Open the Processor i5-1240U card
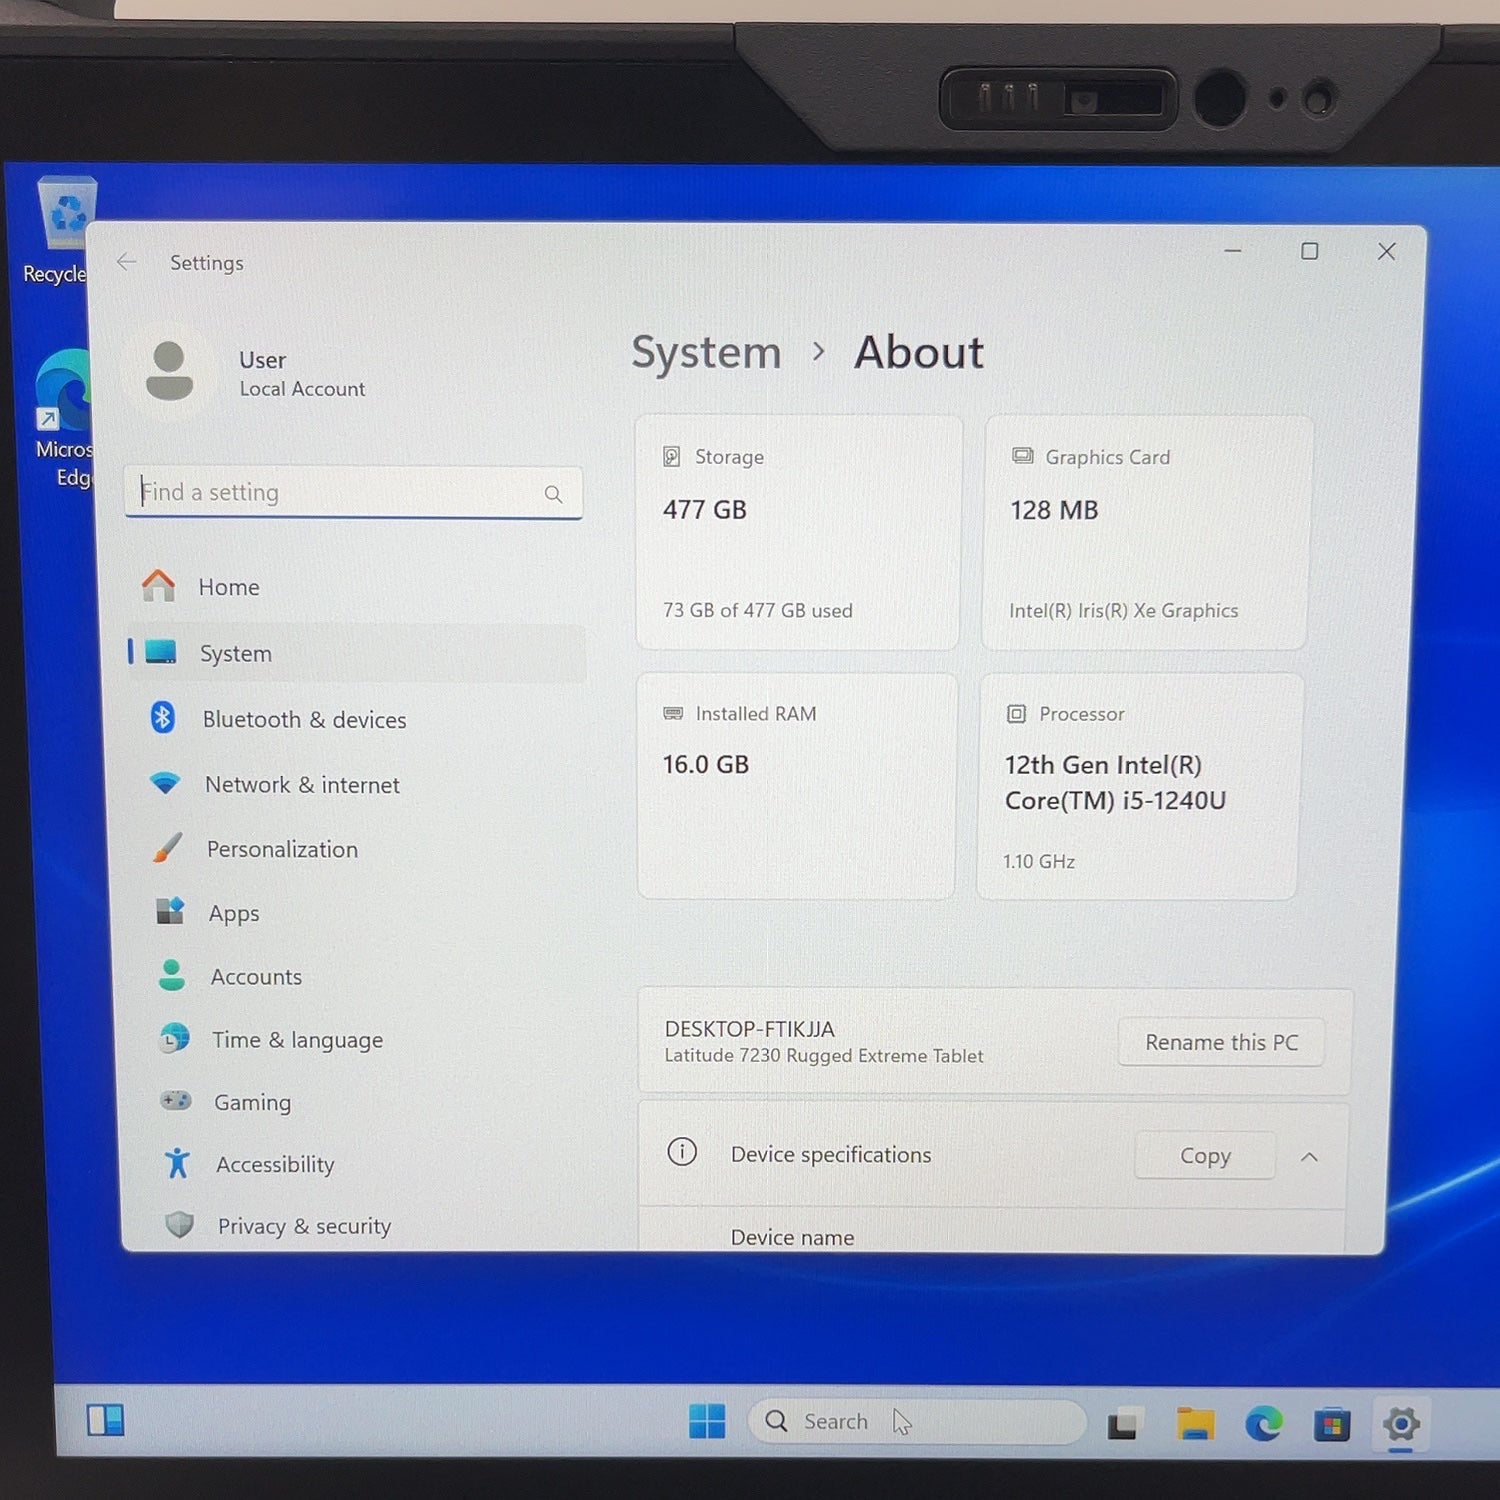1500x1500 pixels. [1139, 786]
